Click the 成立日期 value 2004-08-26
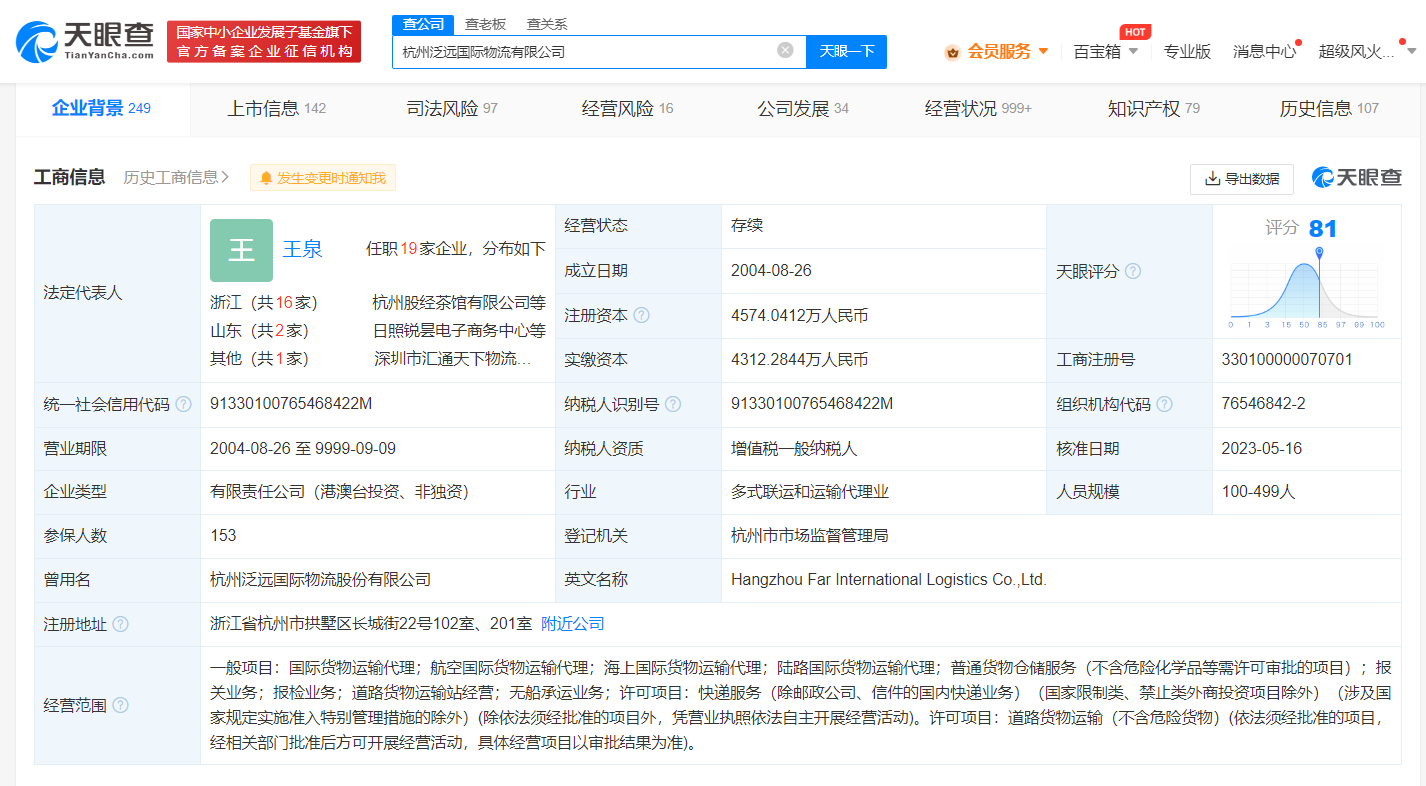This screenshot has height=786, width=1426. 771,271
